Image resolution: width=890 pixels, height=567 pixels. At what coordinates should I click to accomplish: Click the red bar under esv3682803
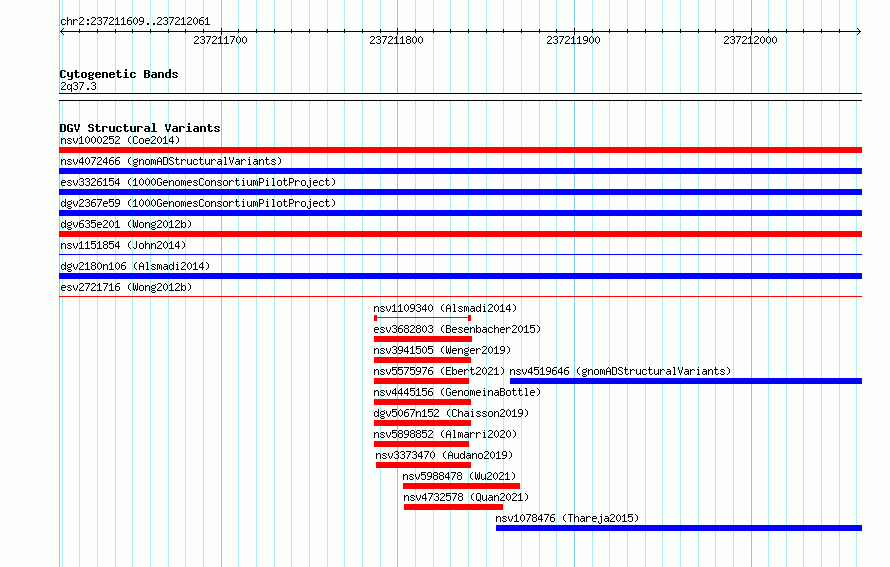click(x=423, y=339)
